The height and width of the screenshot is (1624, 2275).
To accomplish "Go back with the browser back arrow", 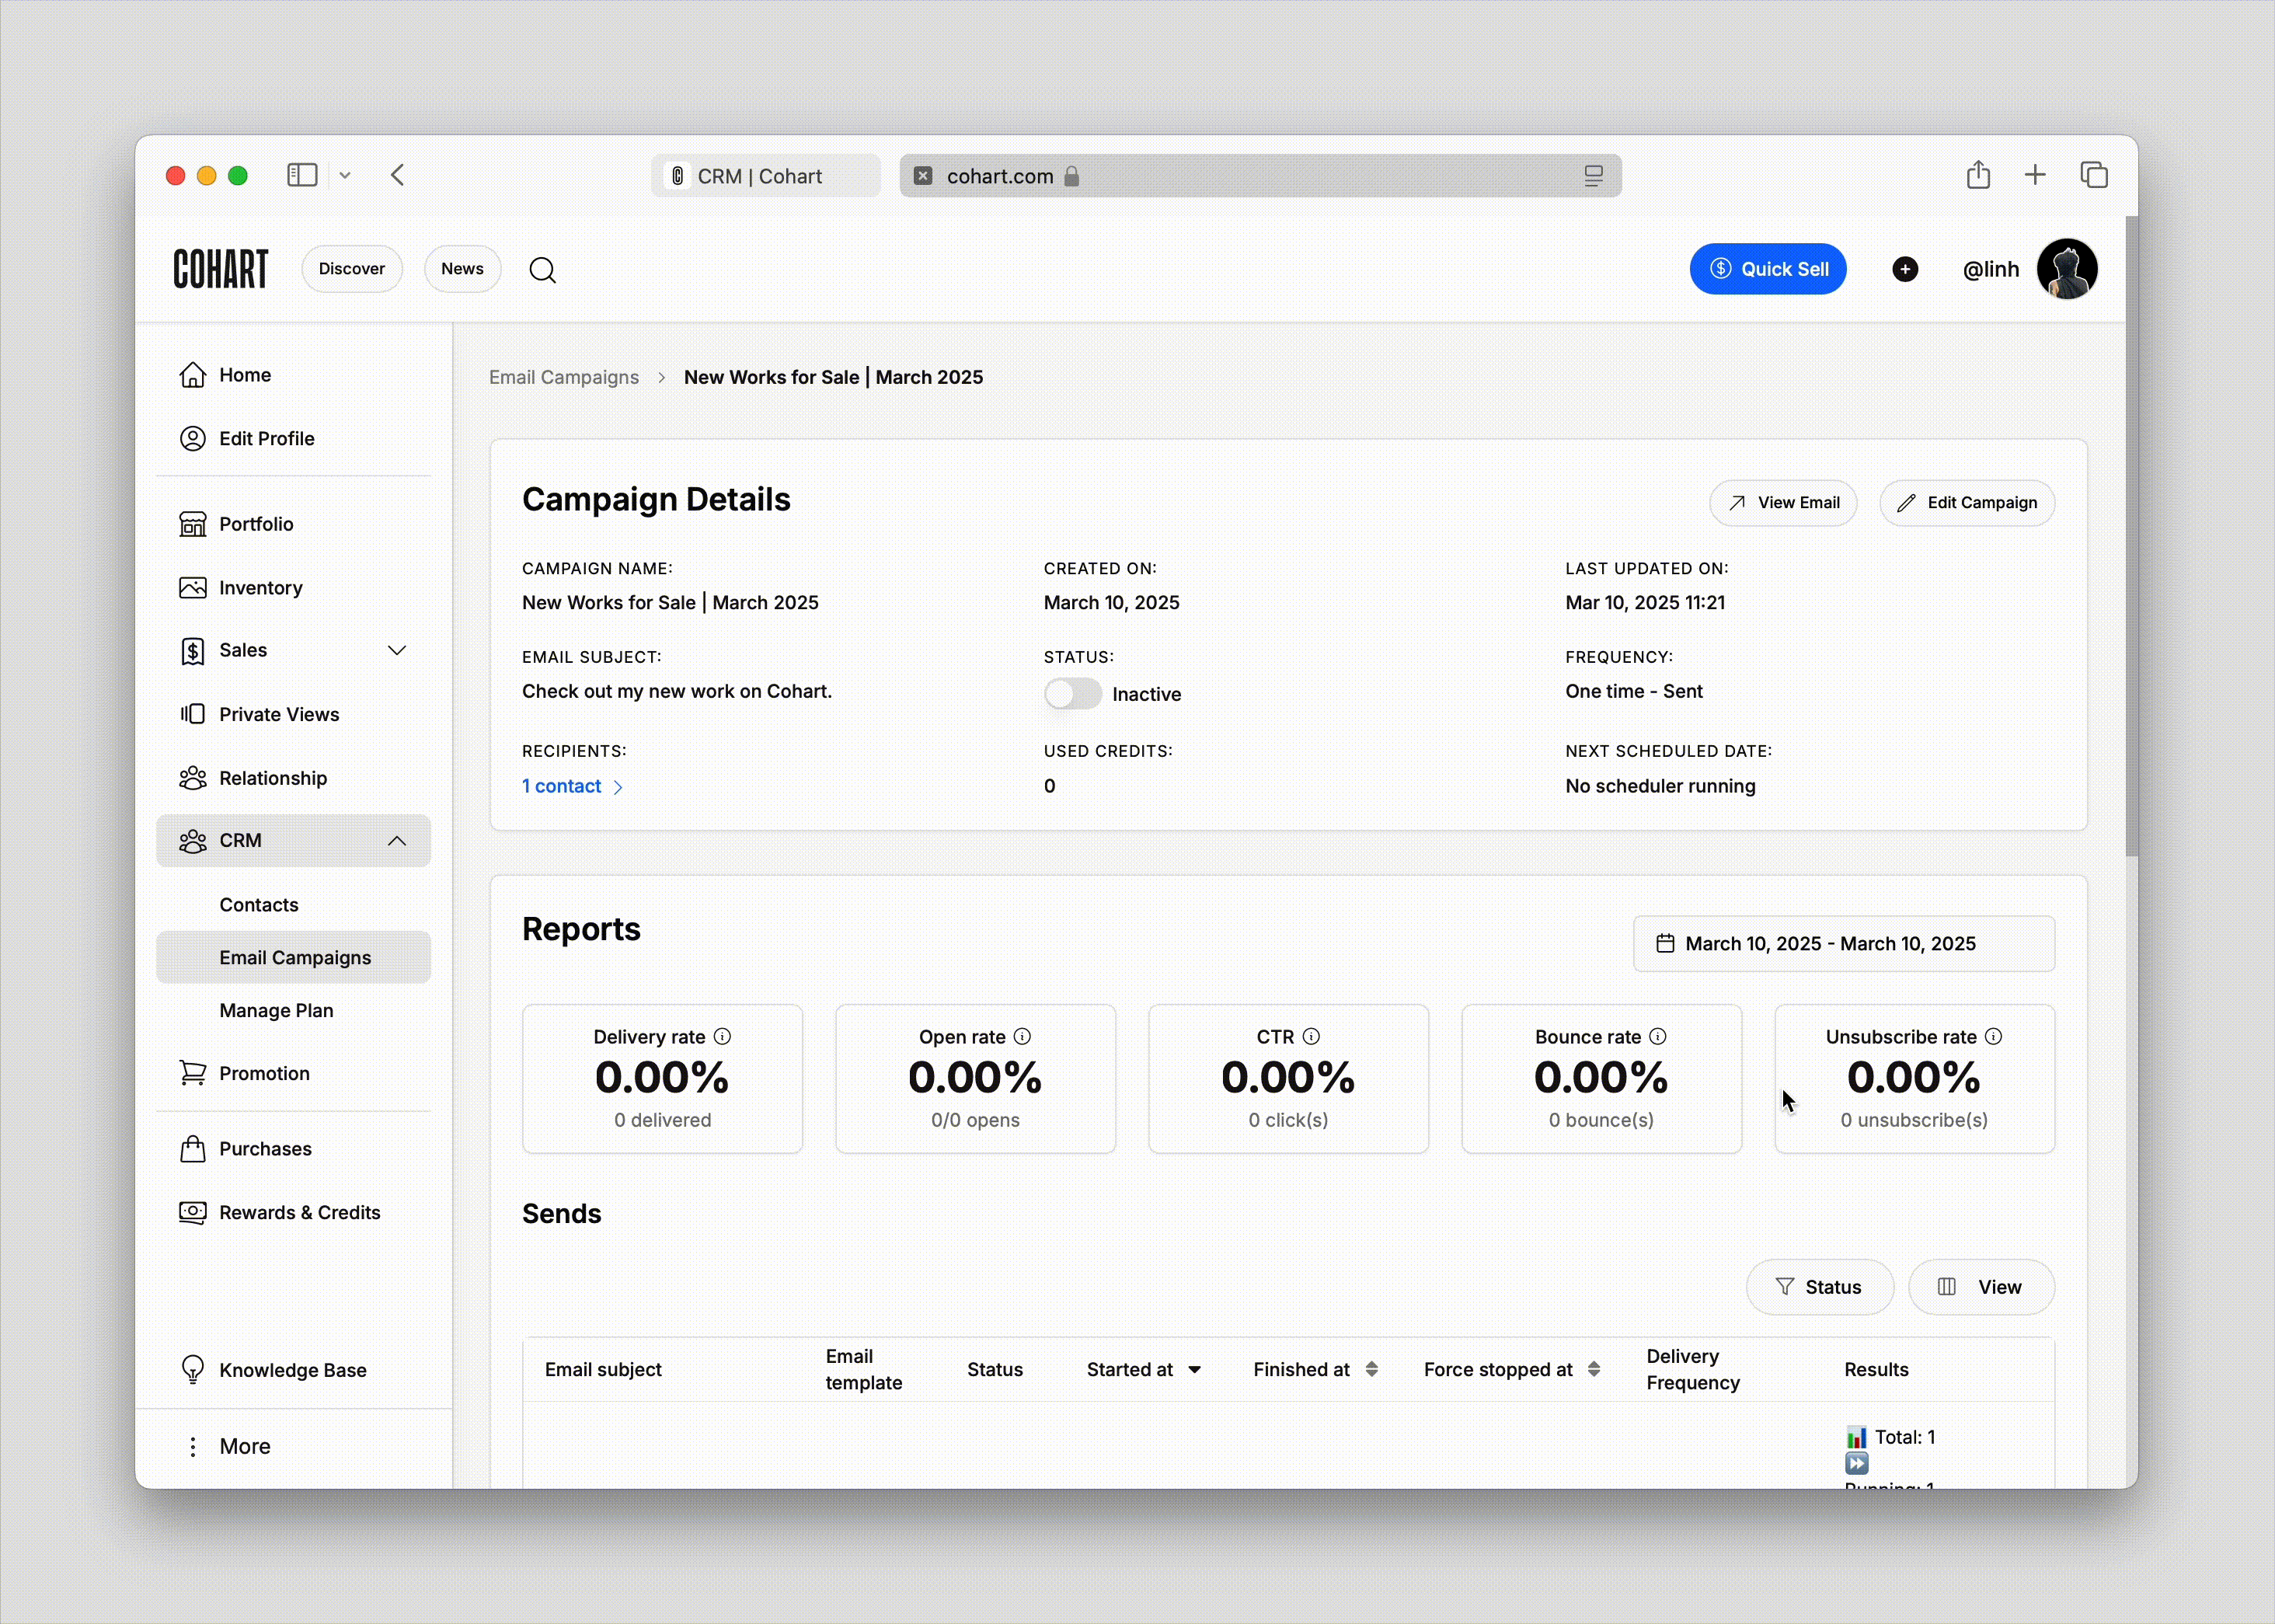I will (398, 175).
